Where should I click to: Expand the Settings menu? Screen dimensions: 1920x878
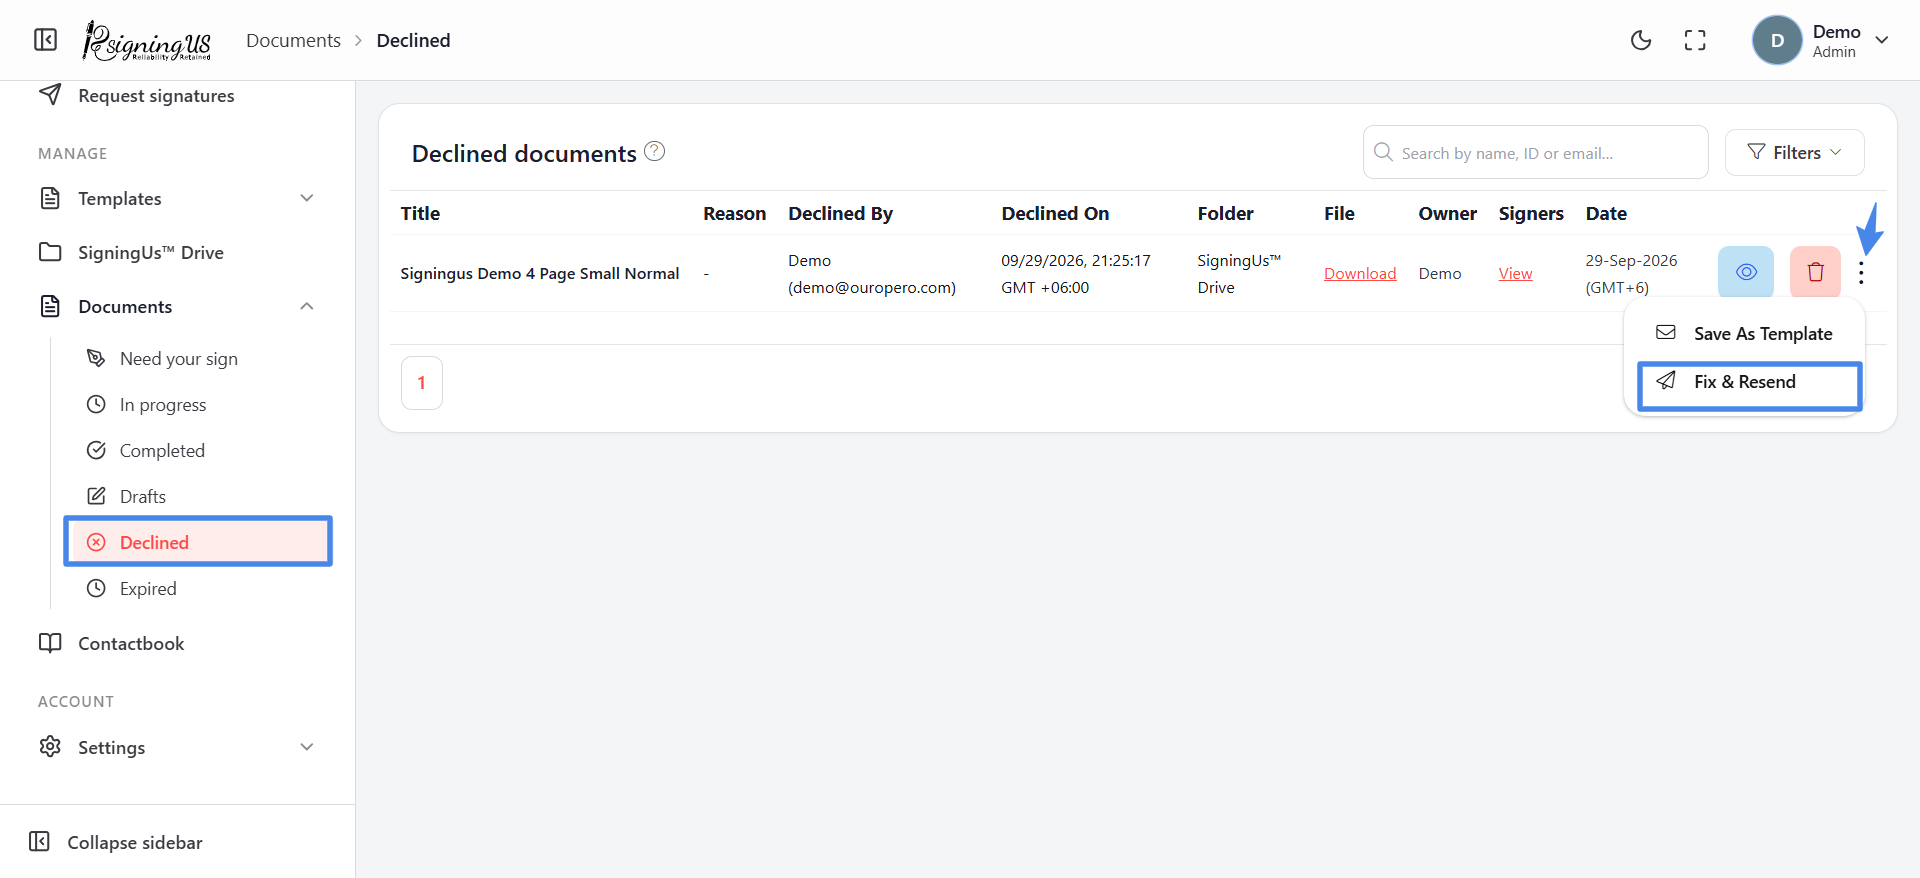[177, 747]
